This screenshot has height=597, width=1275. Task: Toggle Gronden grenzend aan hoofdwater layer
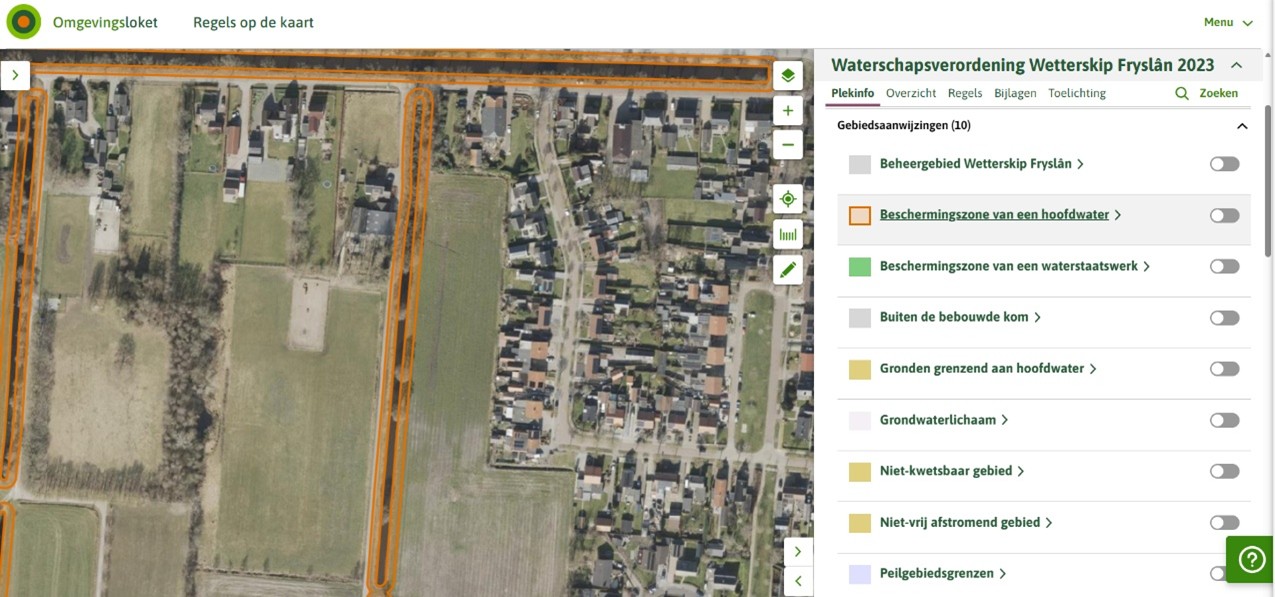[1224, 369]
